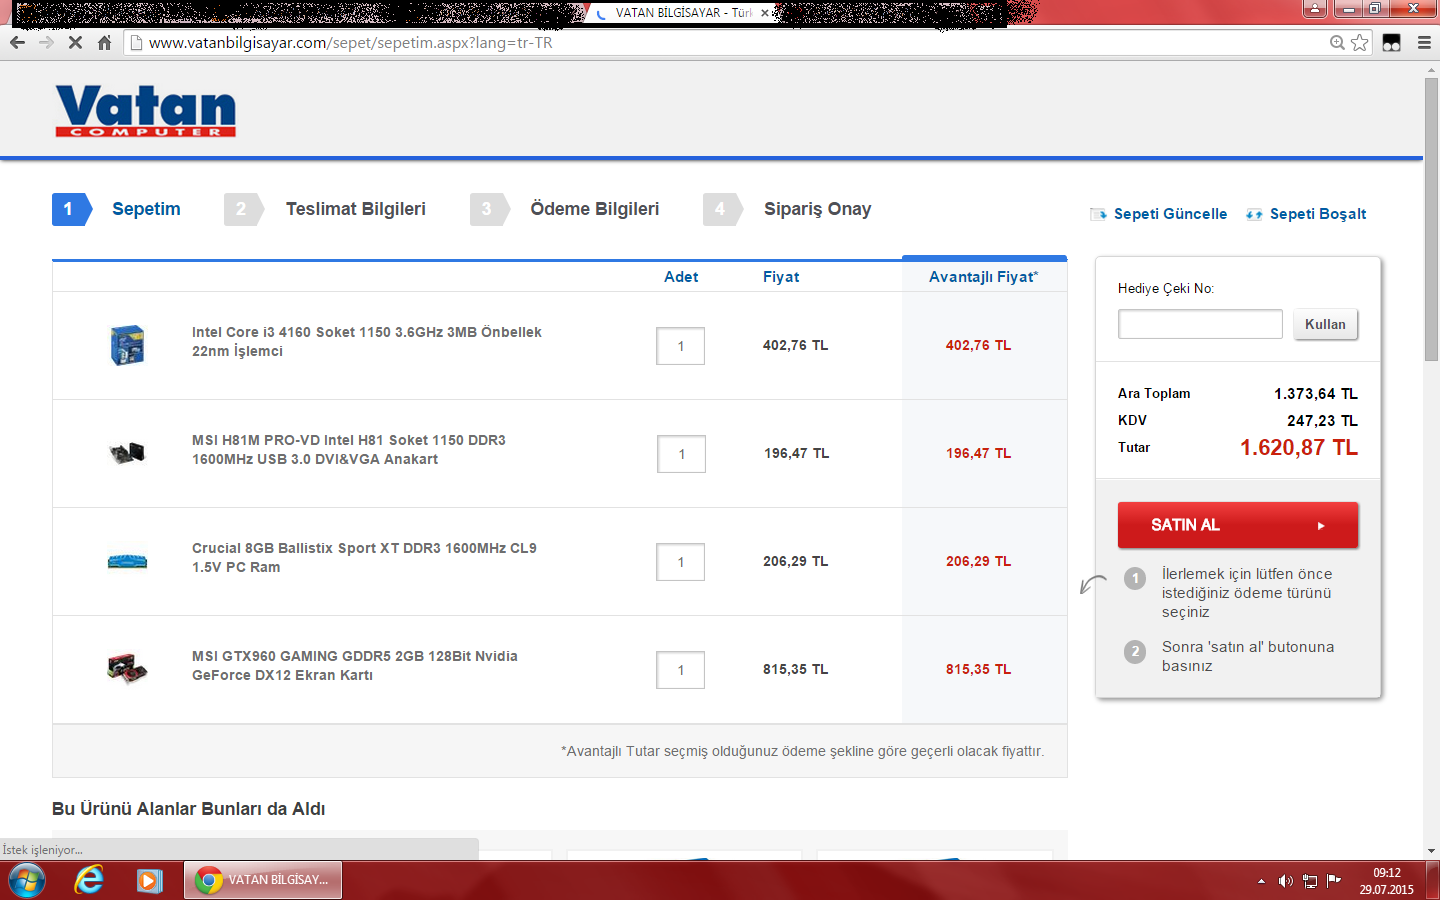Image resolution: width=1440 pixels, height=900 pixels.
Task: Click the Avantajlı Fiyat column header
Action: [984, 277]
